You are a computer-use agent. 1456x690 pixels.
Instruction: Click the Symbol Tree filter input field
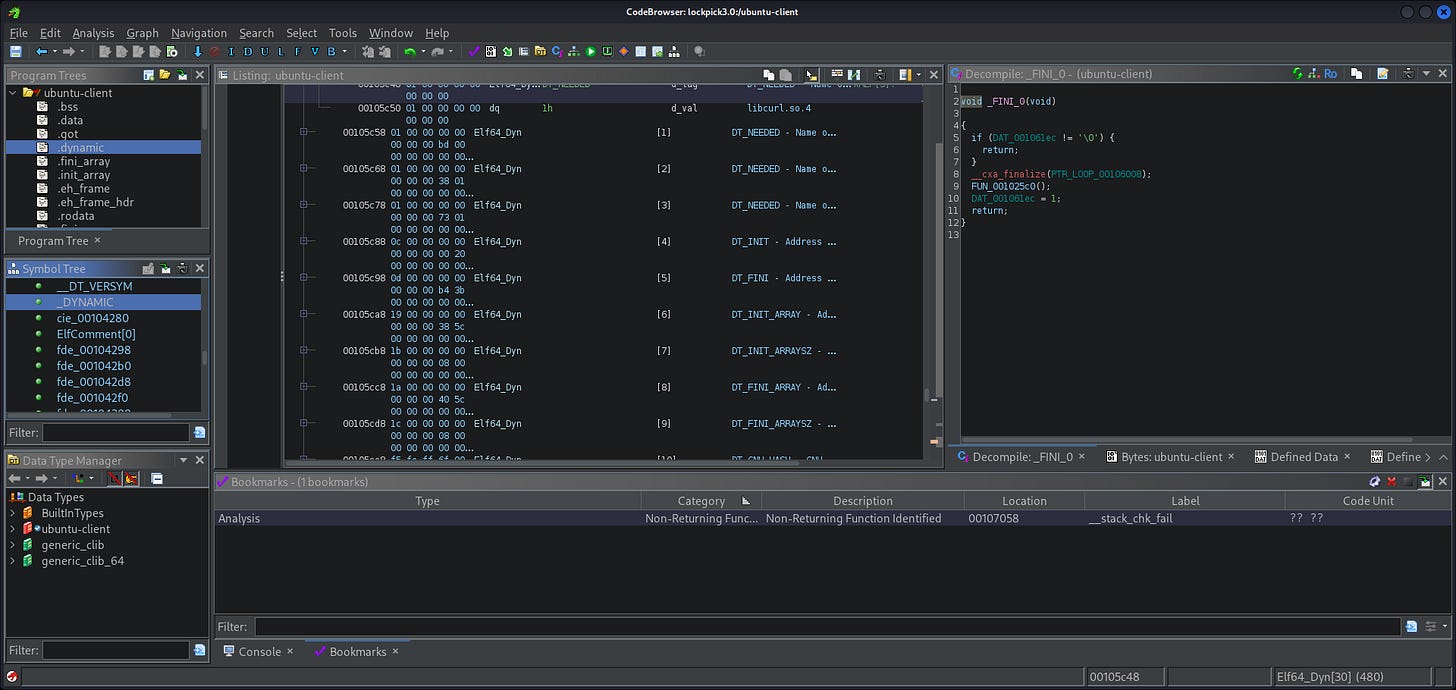pyautogui.click(x=115, y=433)
